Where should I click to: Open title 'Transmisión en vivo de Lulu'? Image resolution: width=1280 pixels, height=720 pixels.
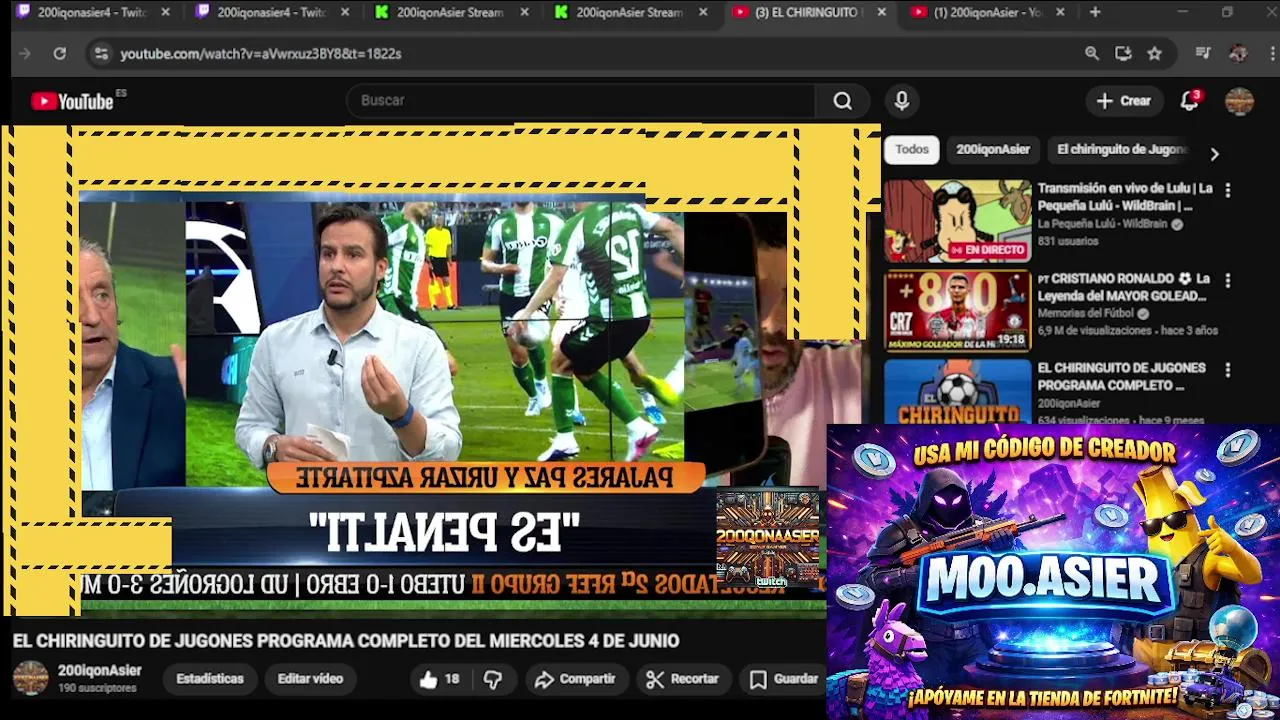(1125, 197)
